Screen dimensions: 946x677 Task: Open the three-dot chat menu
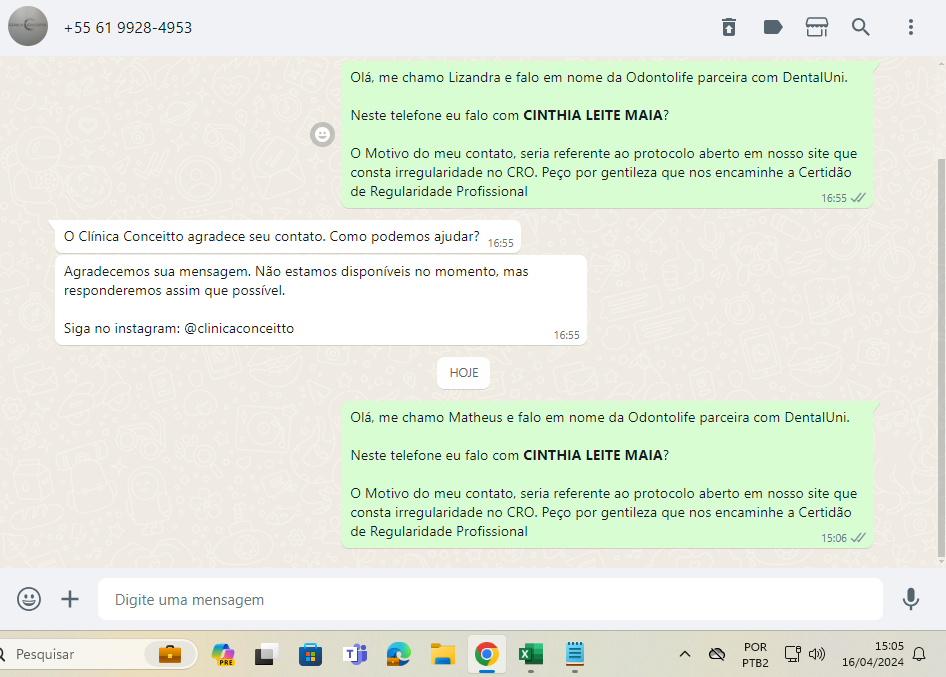[x=911, y=27]
